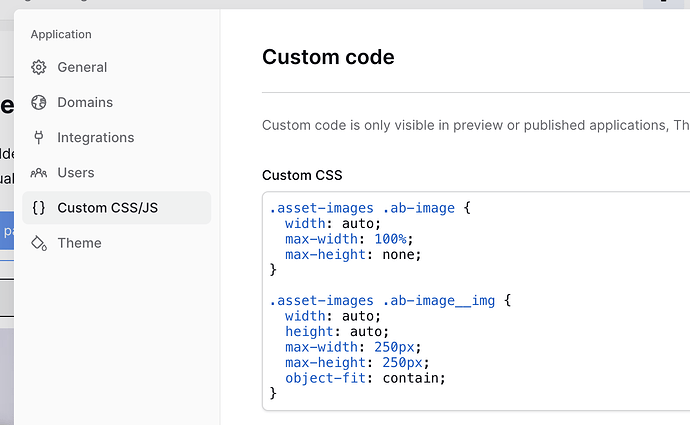
Task: Click the Domains globe icon
Action: [x=39, y=103]
